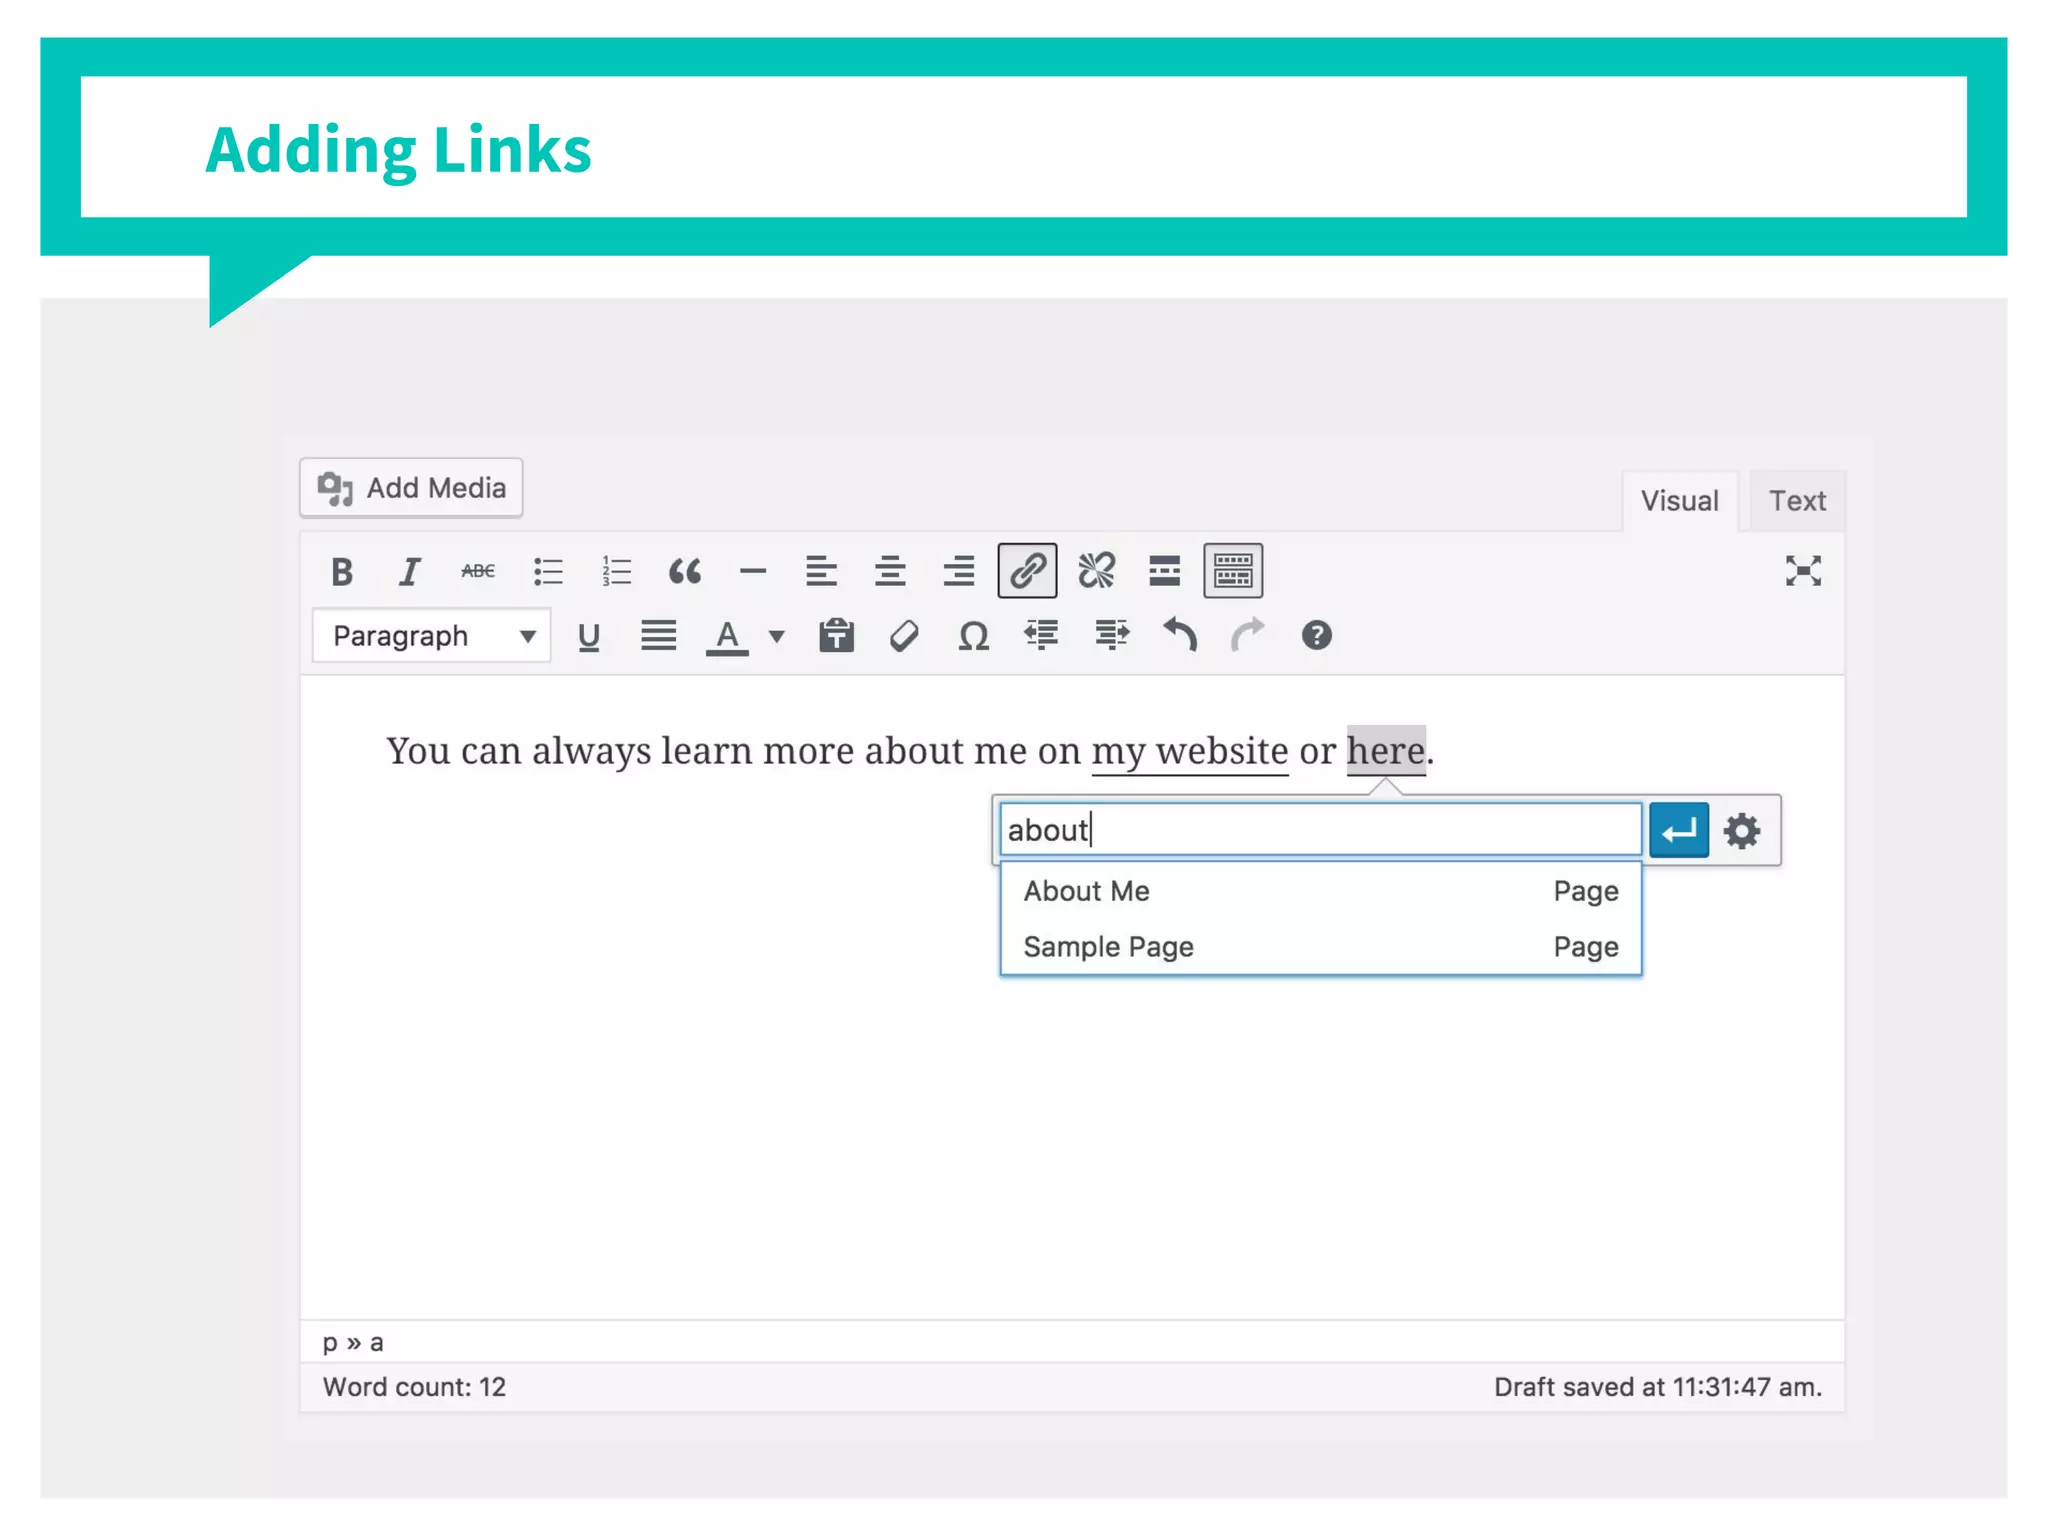The width and height of the screenshot is (2048, 1536).
Task: Toggle italic formatting
Action: (x=409, y=572)
